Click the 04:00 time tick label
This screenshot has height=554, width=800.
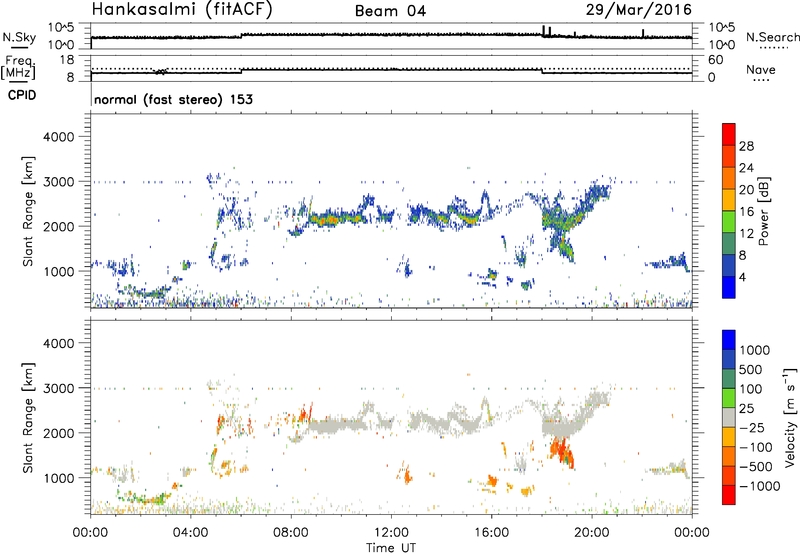[191, 533]
